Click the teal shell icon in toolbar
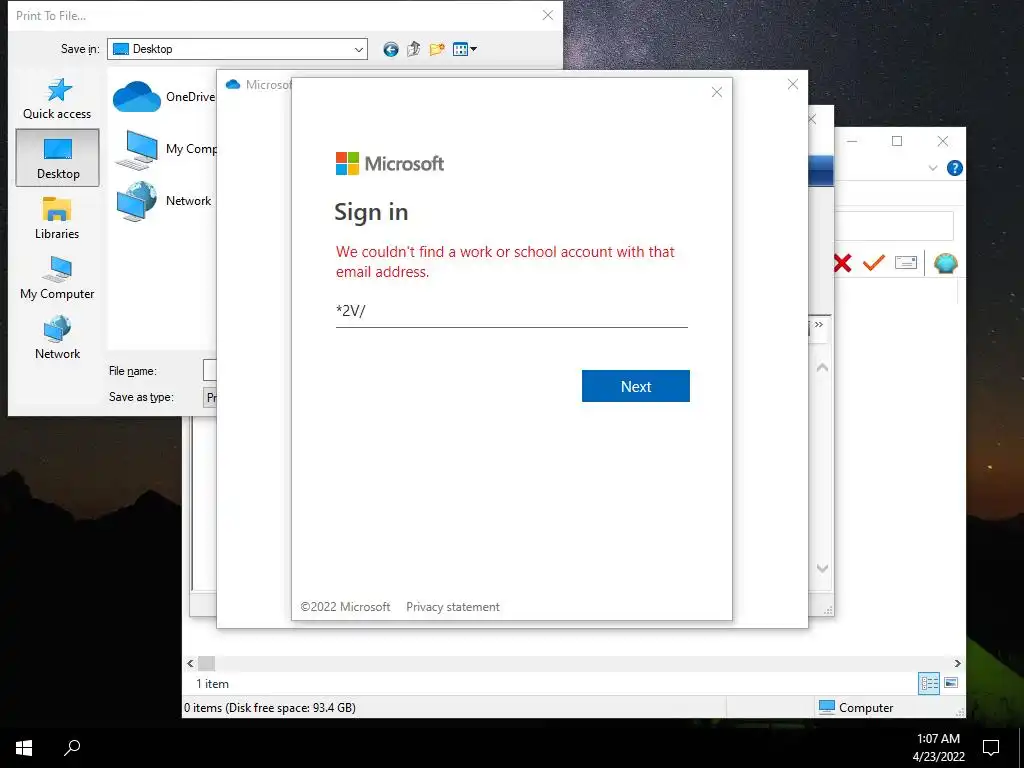Image resolution: width=1024 pixels, height=768 pixels. click(x=946, y=263)
